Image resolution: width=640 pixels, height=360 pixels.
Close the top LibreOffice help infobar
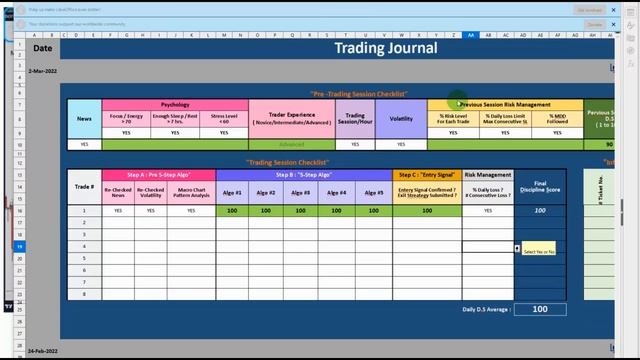click(x=613, y=10)
